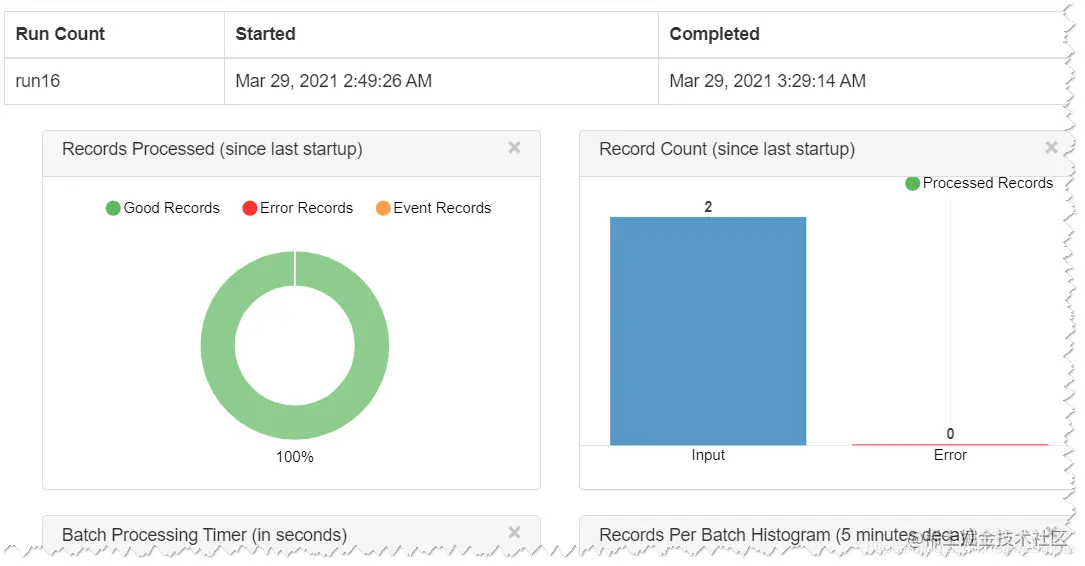Click the blue Input bar

(708, 331)
